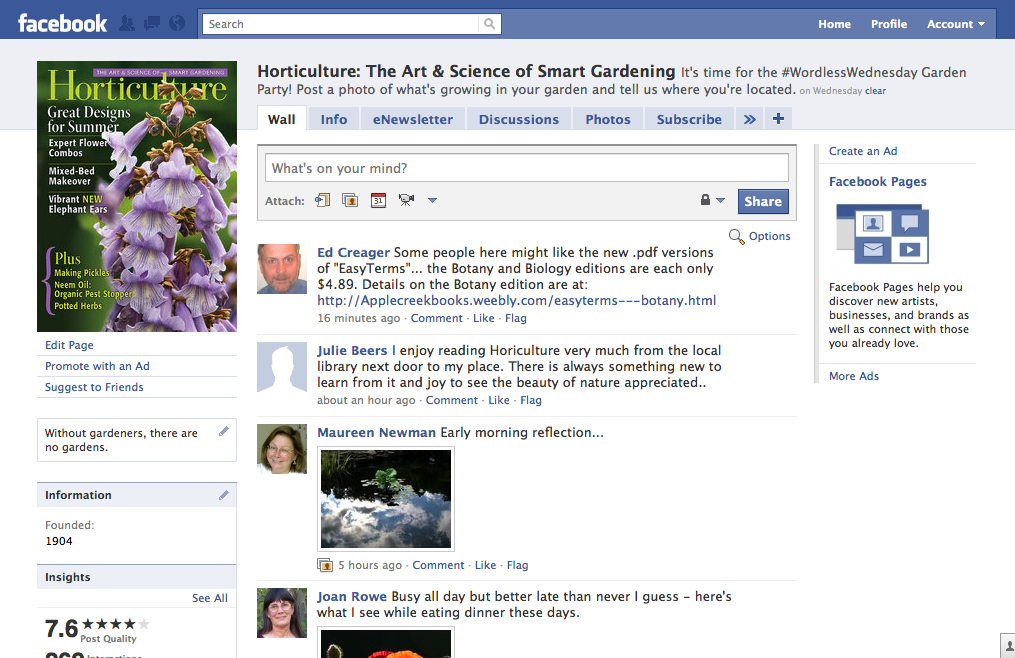
Task: Click See All under Insights
Action: coord(210,598)
